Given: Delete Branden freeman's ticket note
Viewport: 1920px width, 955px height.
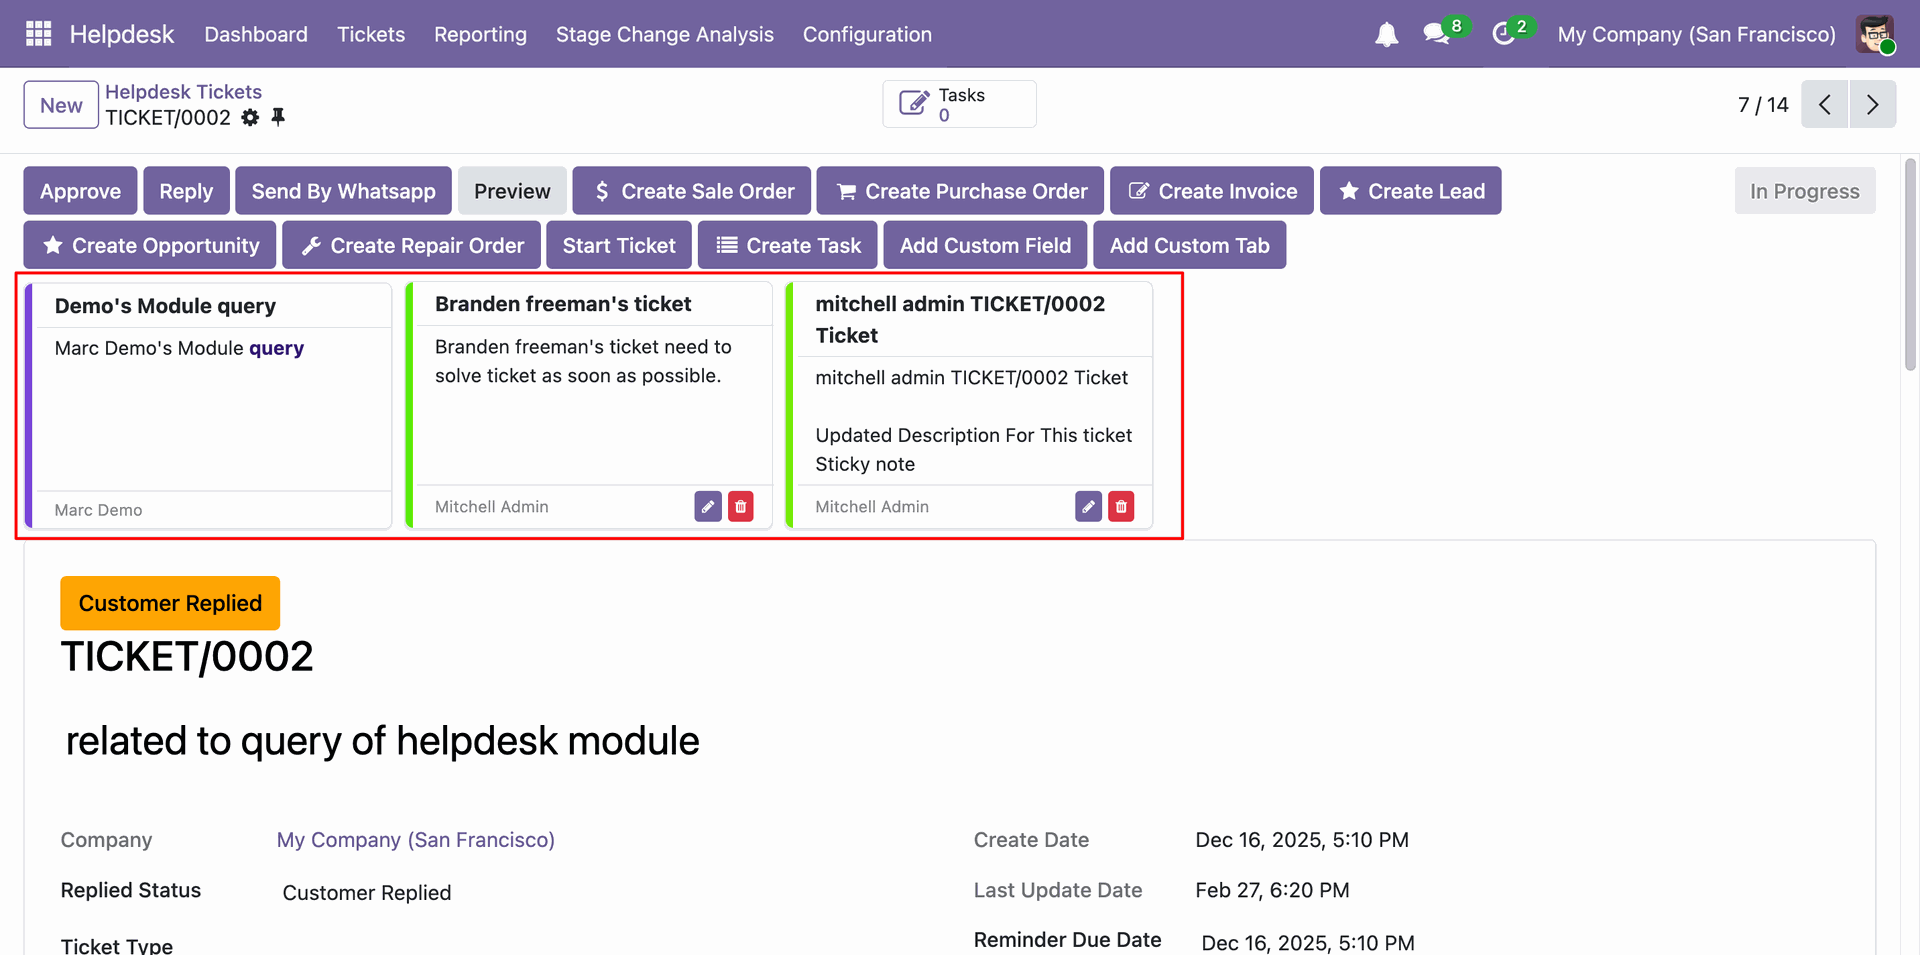Looking at the screenshot, I should click(741, 507).
